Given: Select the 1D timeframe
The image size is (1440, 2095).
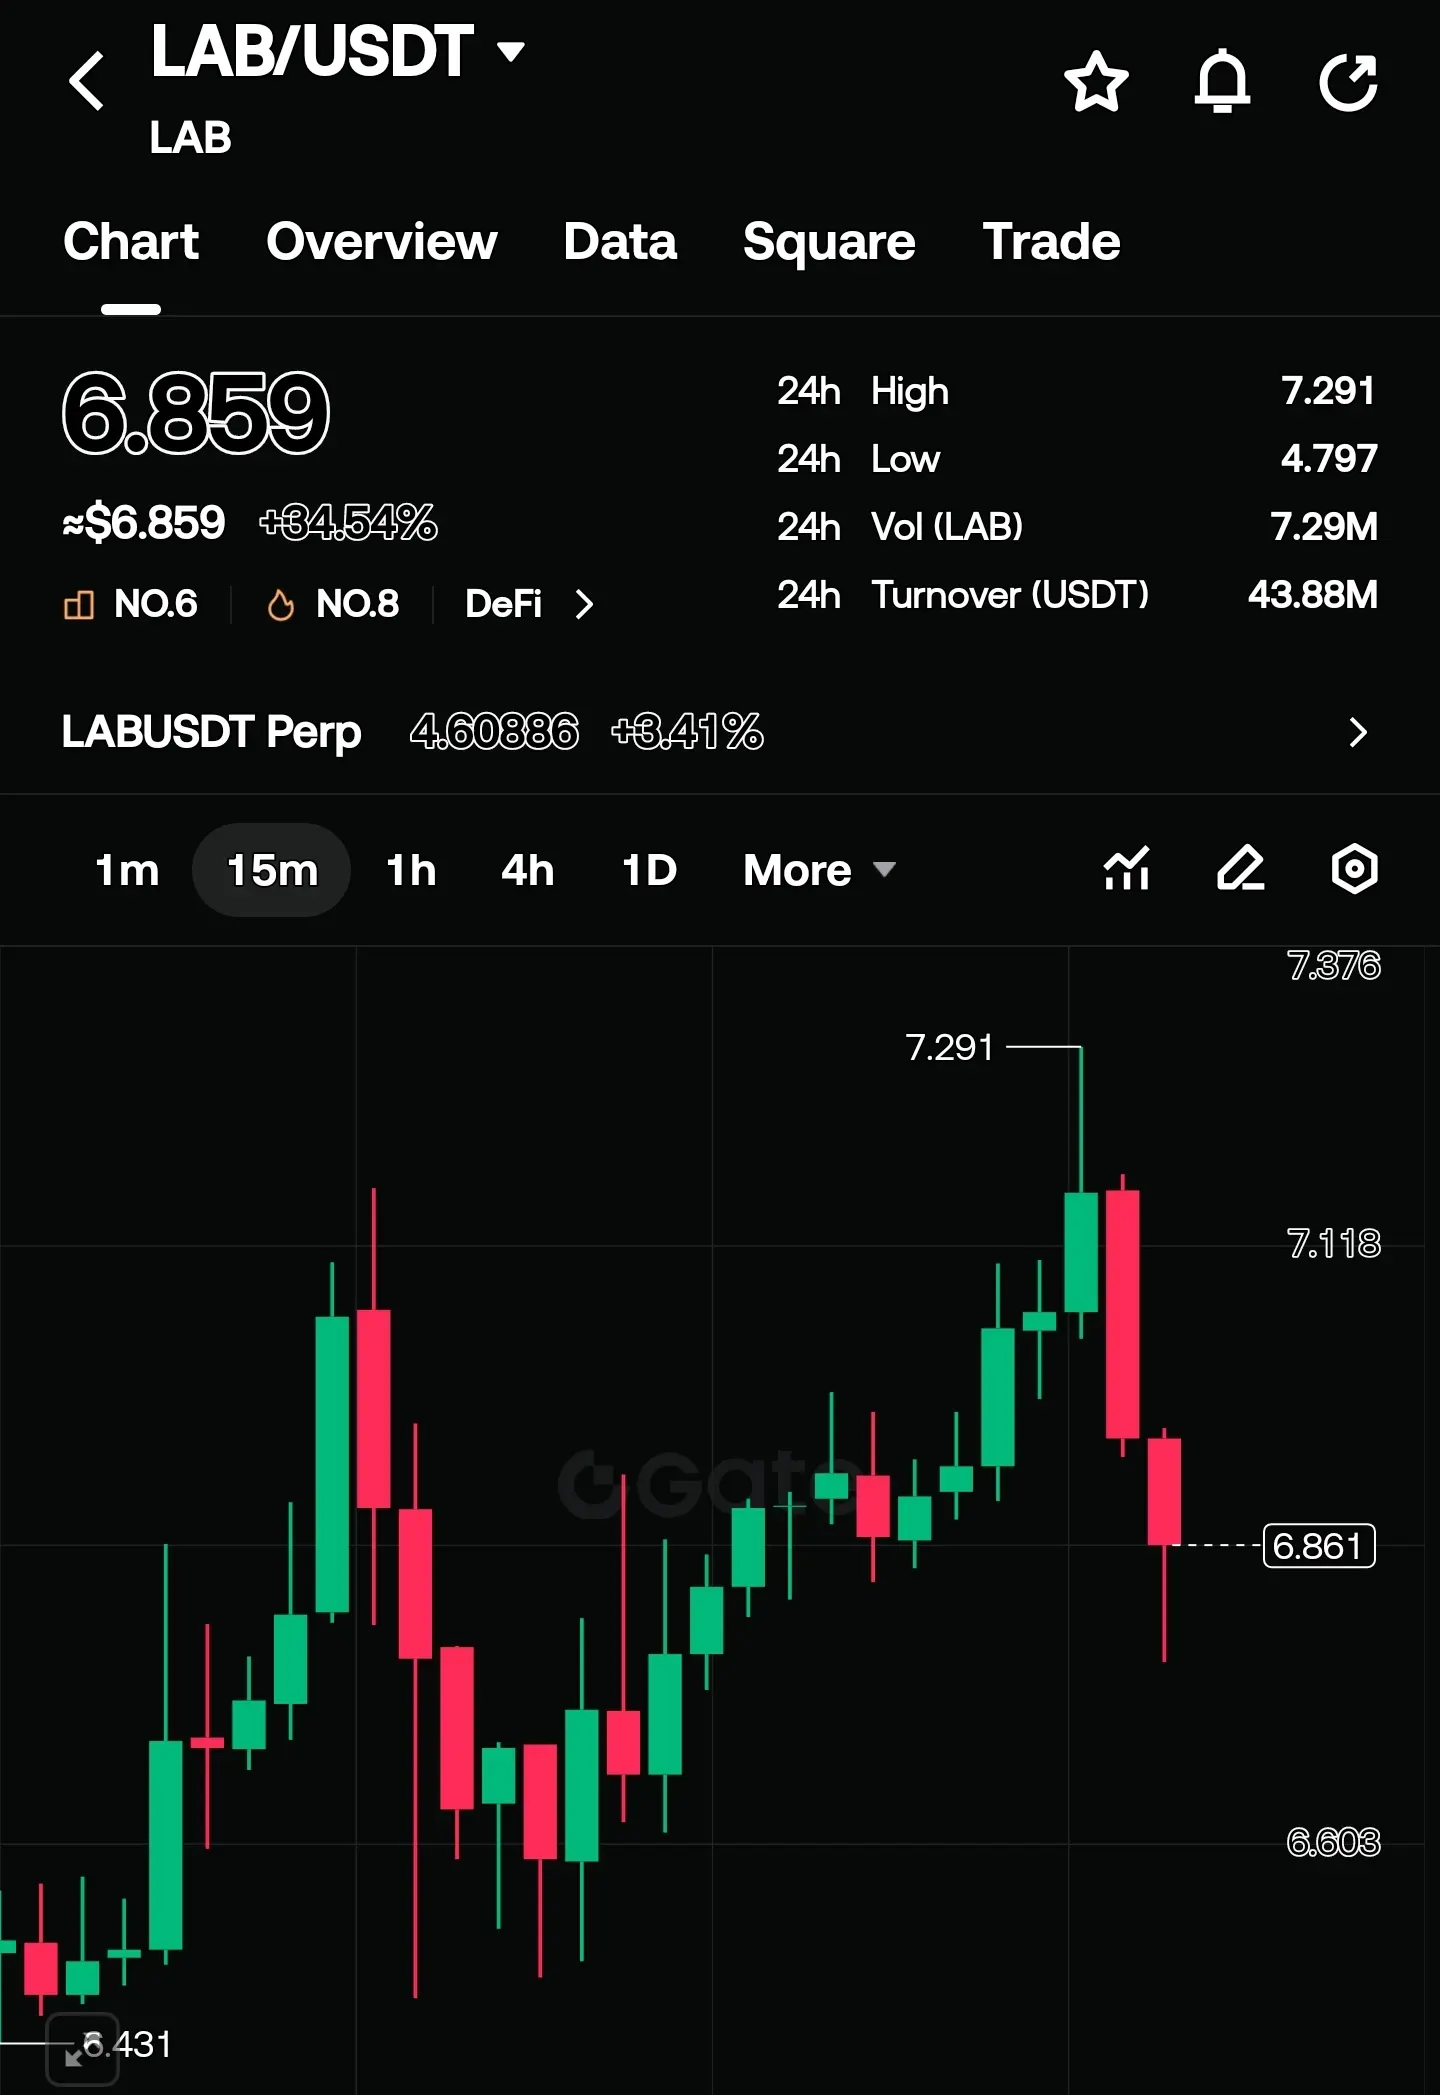Looking at the screenshot, I should tap(649, 870).
